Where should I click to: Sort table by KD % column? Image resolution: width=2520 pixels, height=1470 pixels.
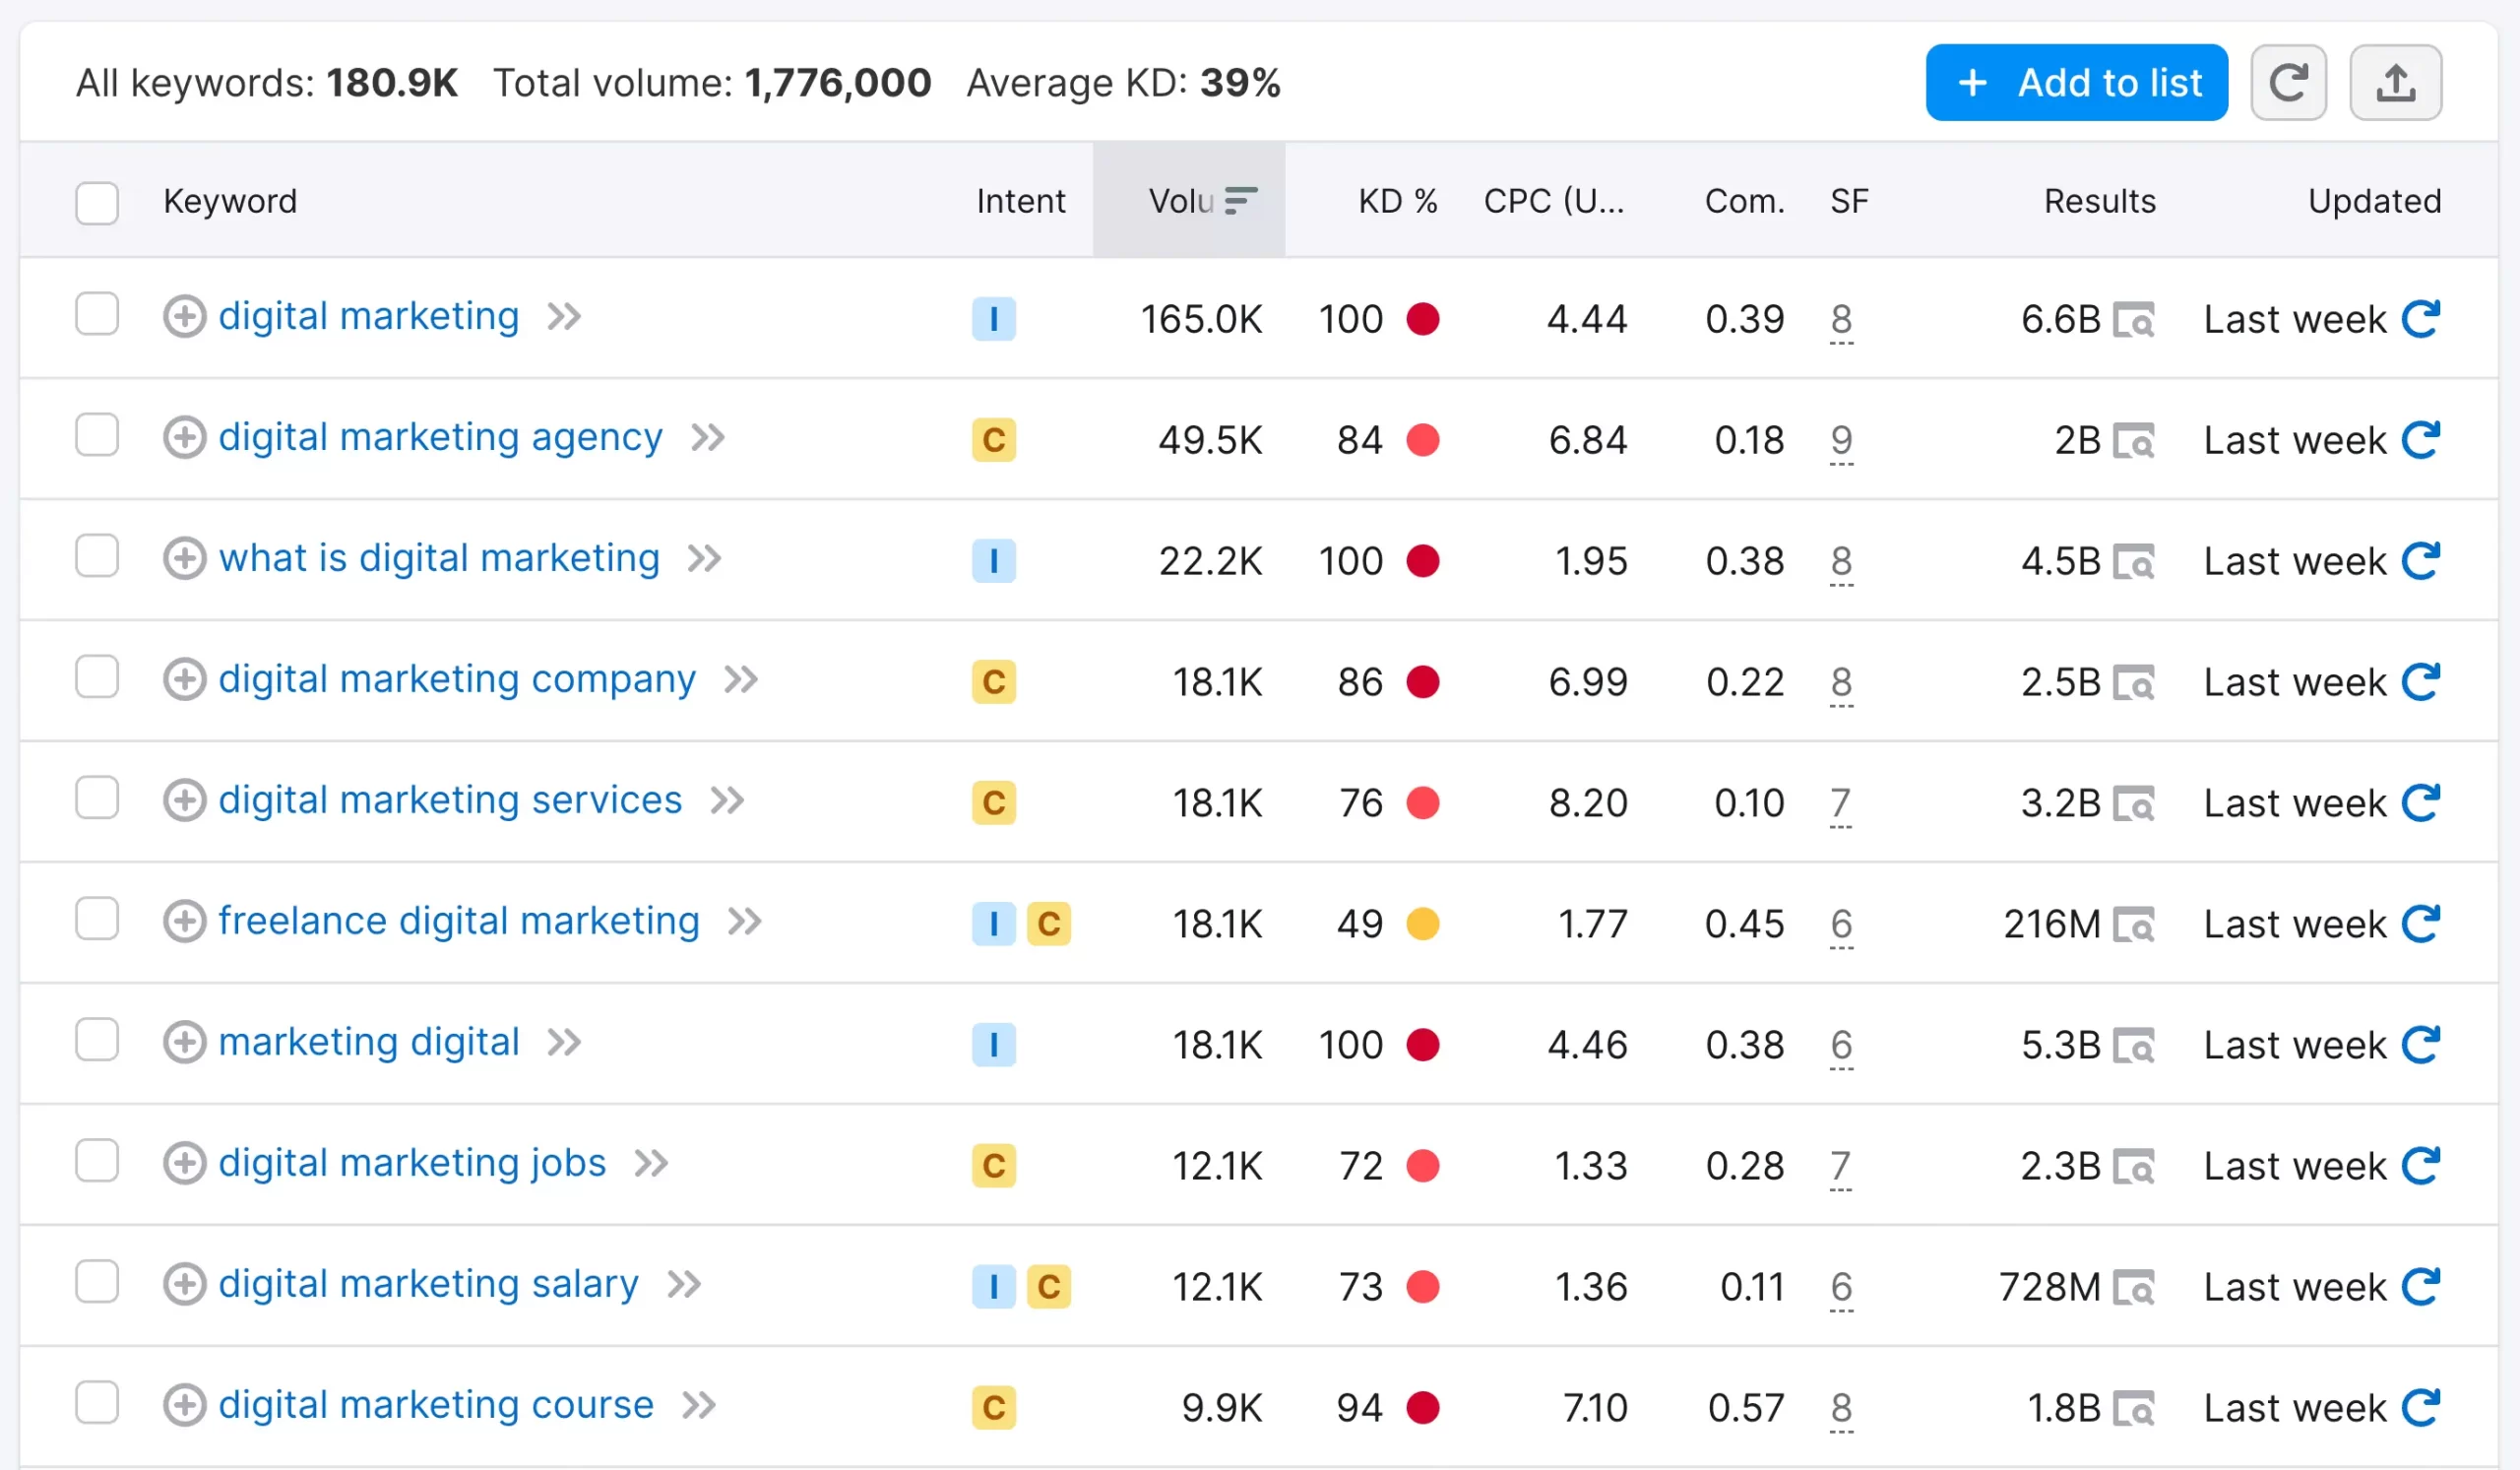click(x=1396, y=201)
